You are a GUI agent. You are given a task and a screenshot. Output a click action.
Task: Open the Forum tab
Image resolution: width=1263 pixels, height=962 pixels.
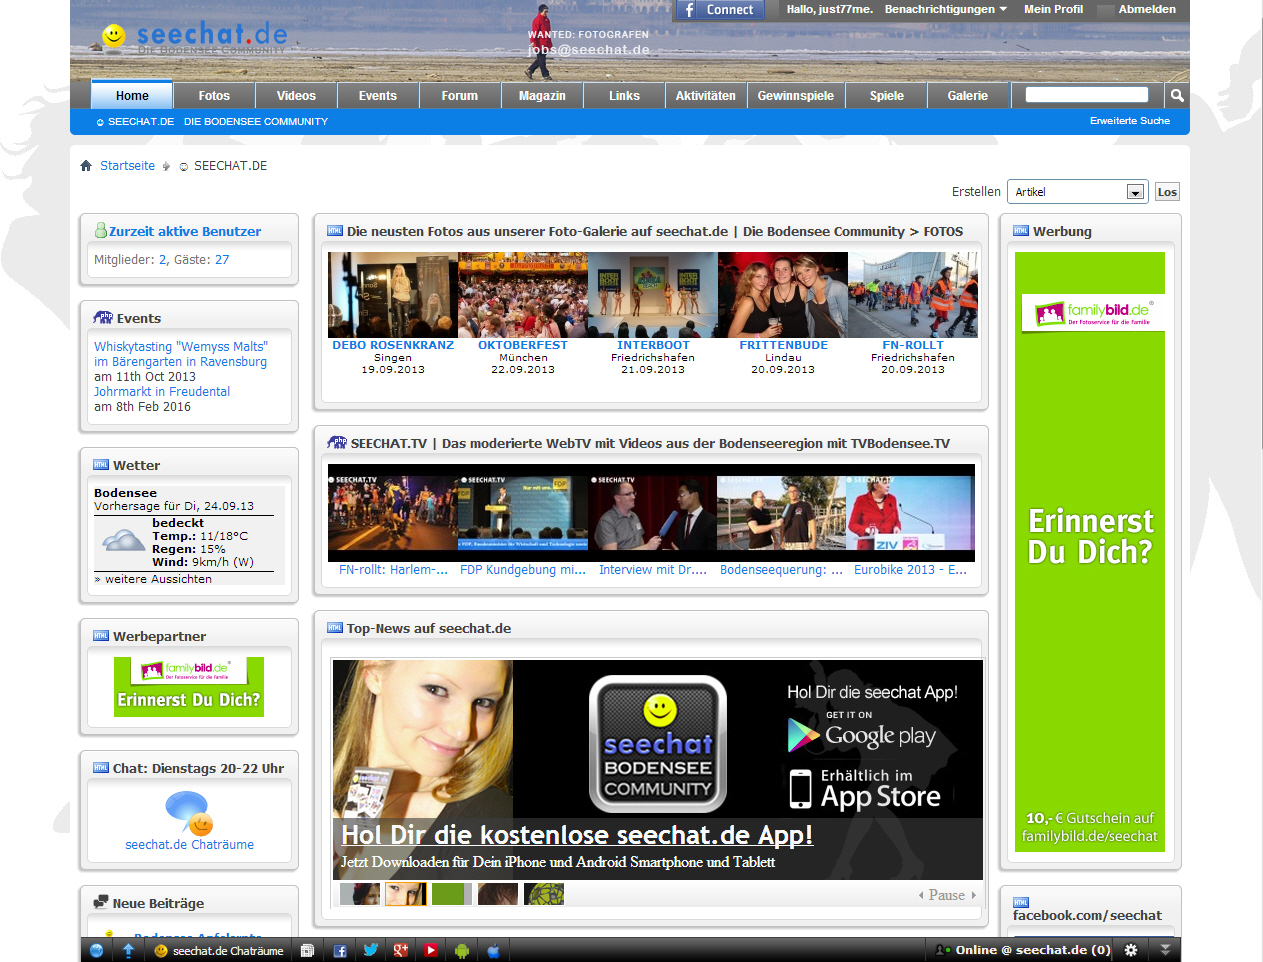pos(460,96)
